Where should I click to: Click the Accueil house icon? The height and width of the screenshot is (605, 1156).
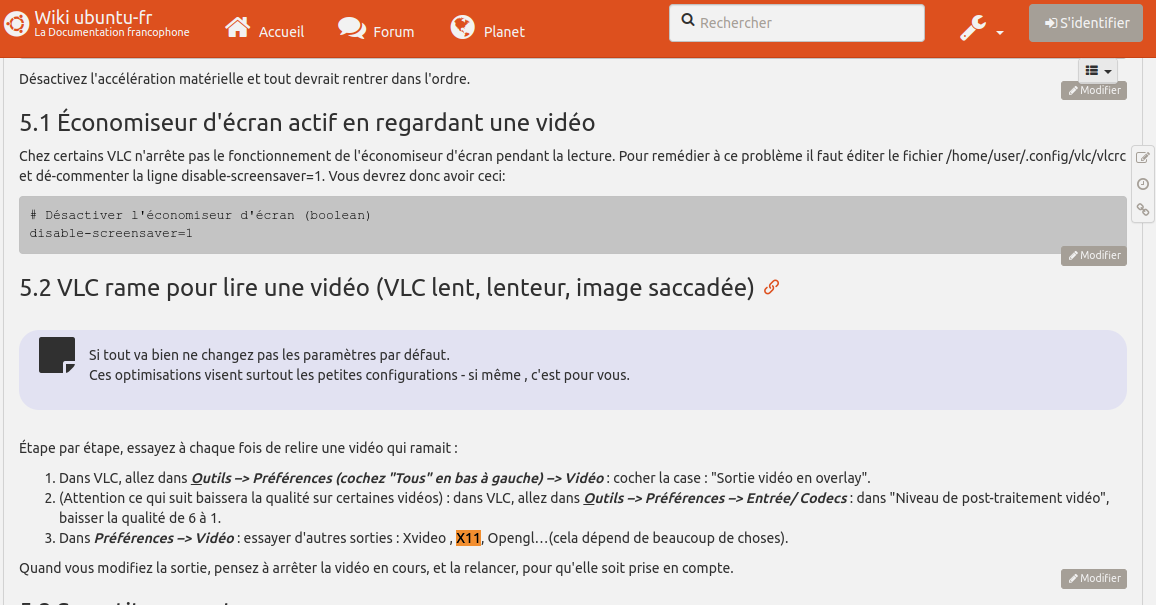[x=237, y=28]
